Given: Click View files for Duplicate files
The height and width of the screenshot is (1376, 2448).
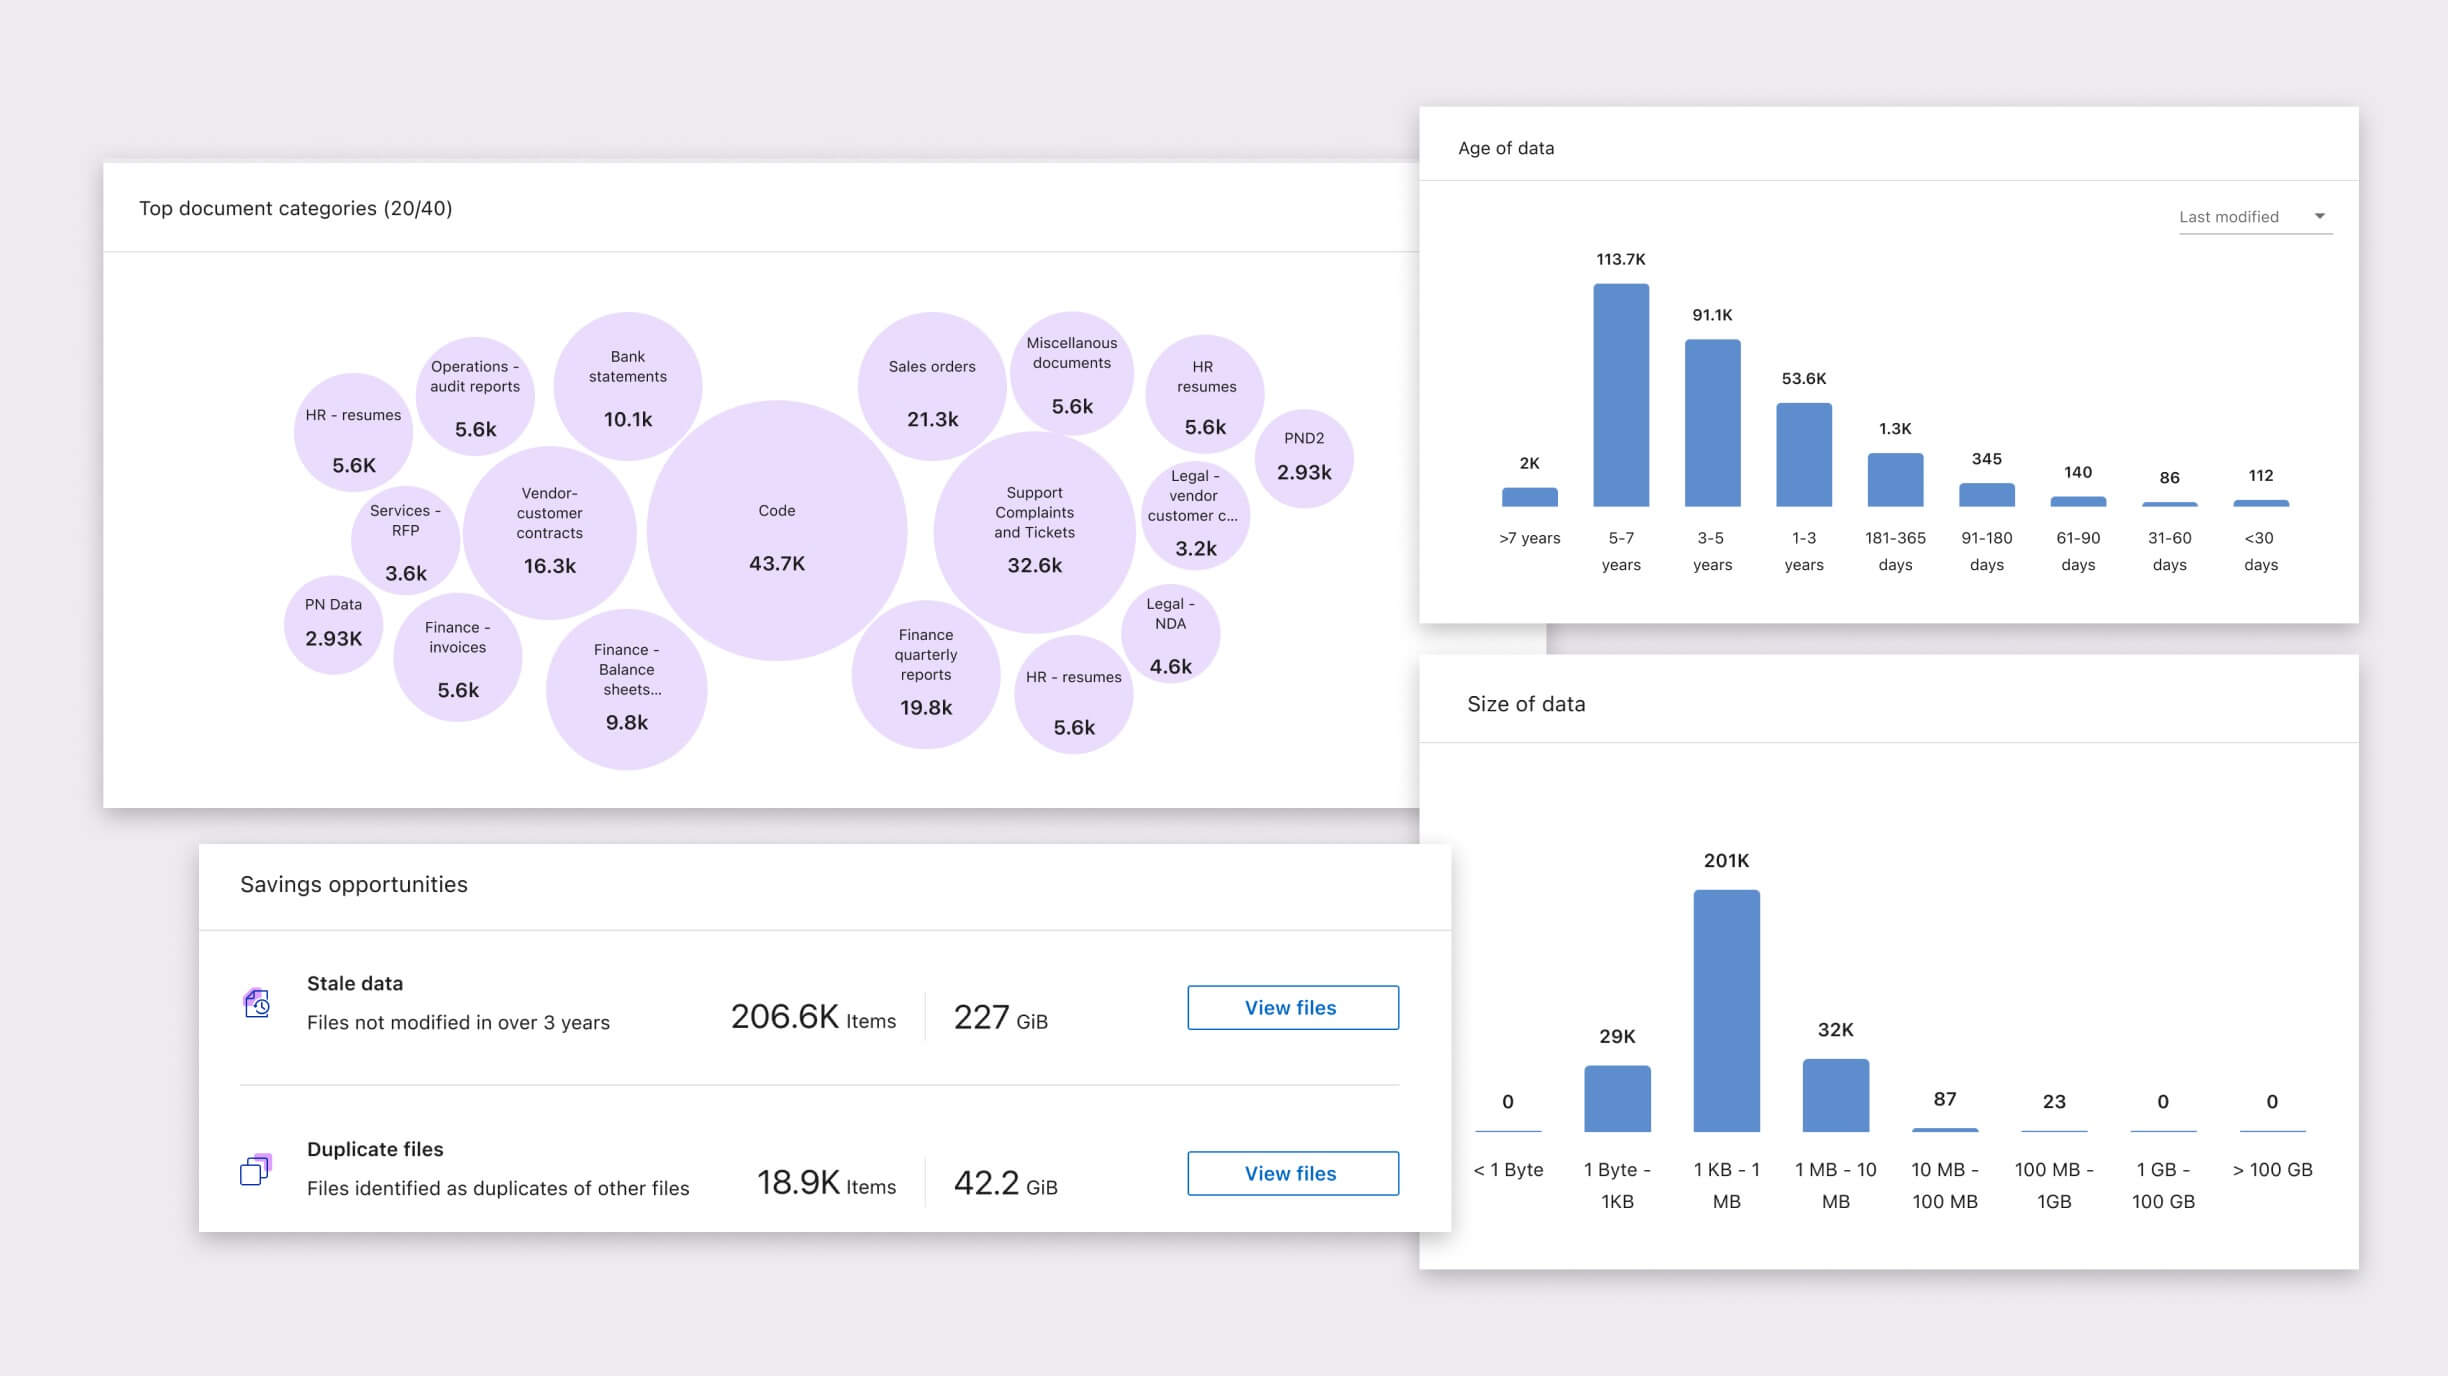Looking at the screenshot, I should coord(1292,1173).
